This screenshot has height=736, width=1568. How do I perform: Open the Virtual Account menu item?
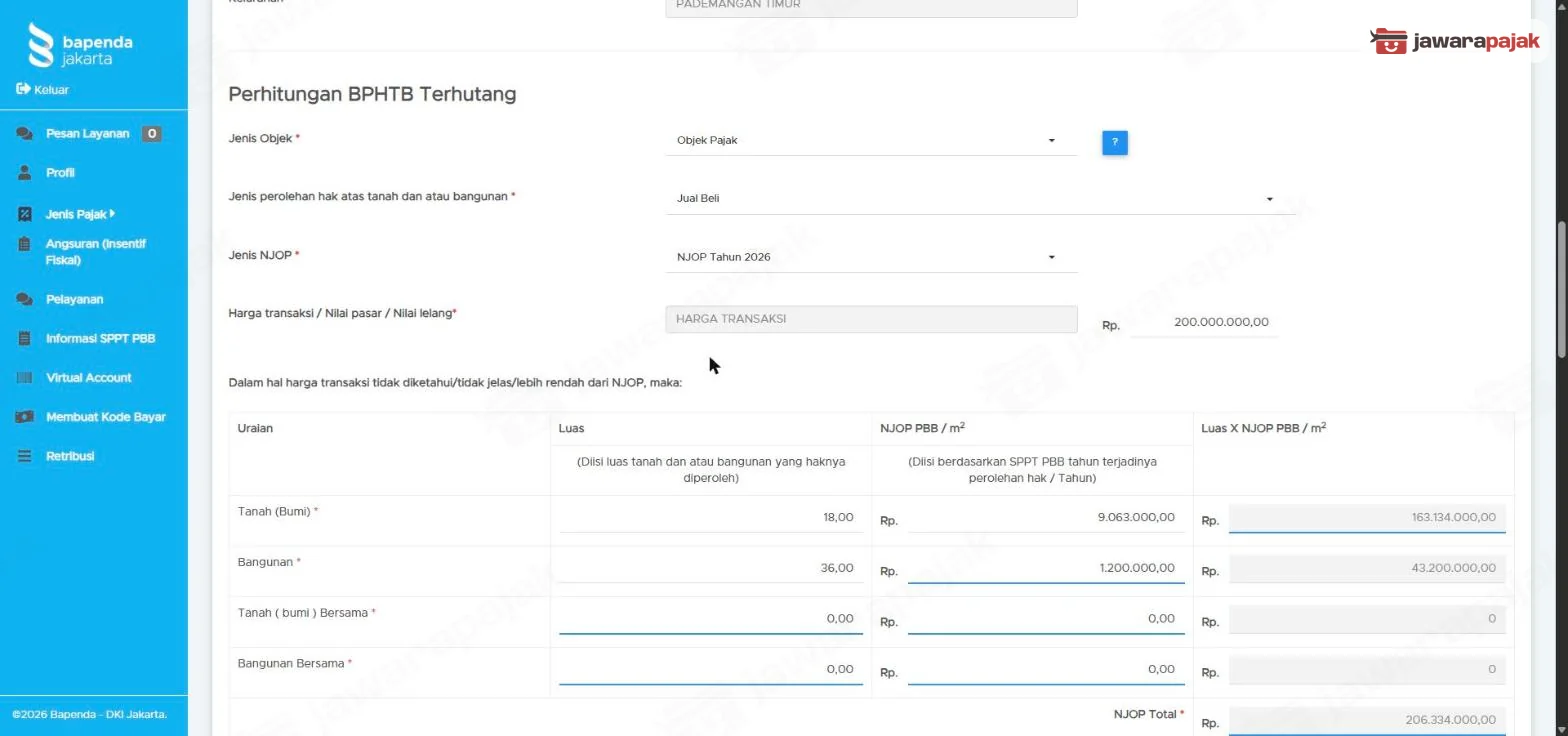click(89, 378)
